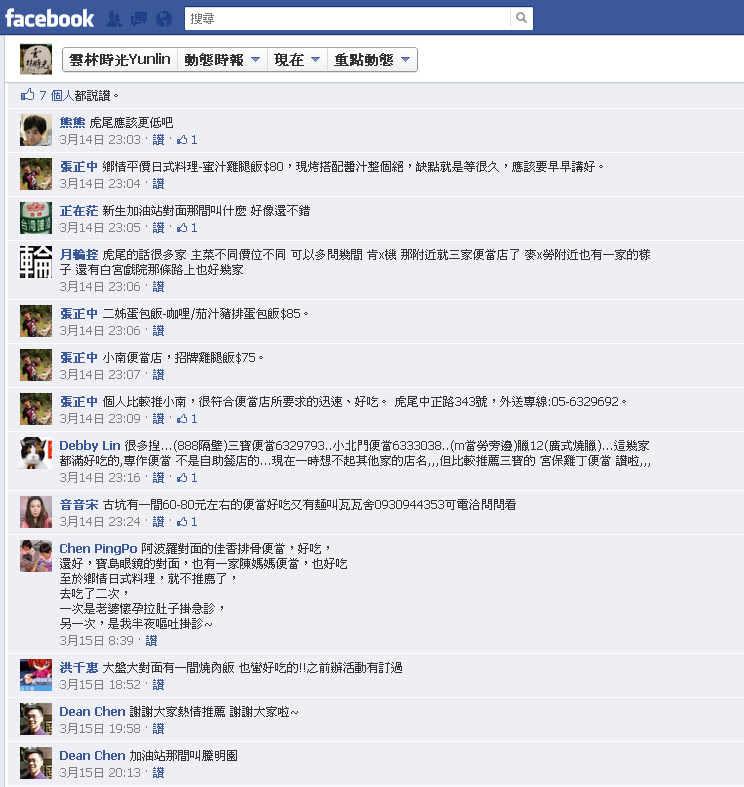This screenshot has height=787, width=744.
Task: Open 張正中's profile from 二姊蛋包飯 comment
Action: (x=79, y=314)
